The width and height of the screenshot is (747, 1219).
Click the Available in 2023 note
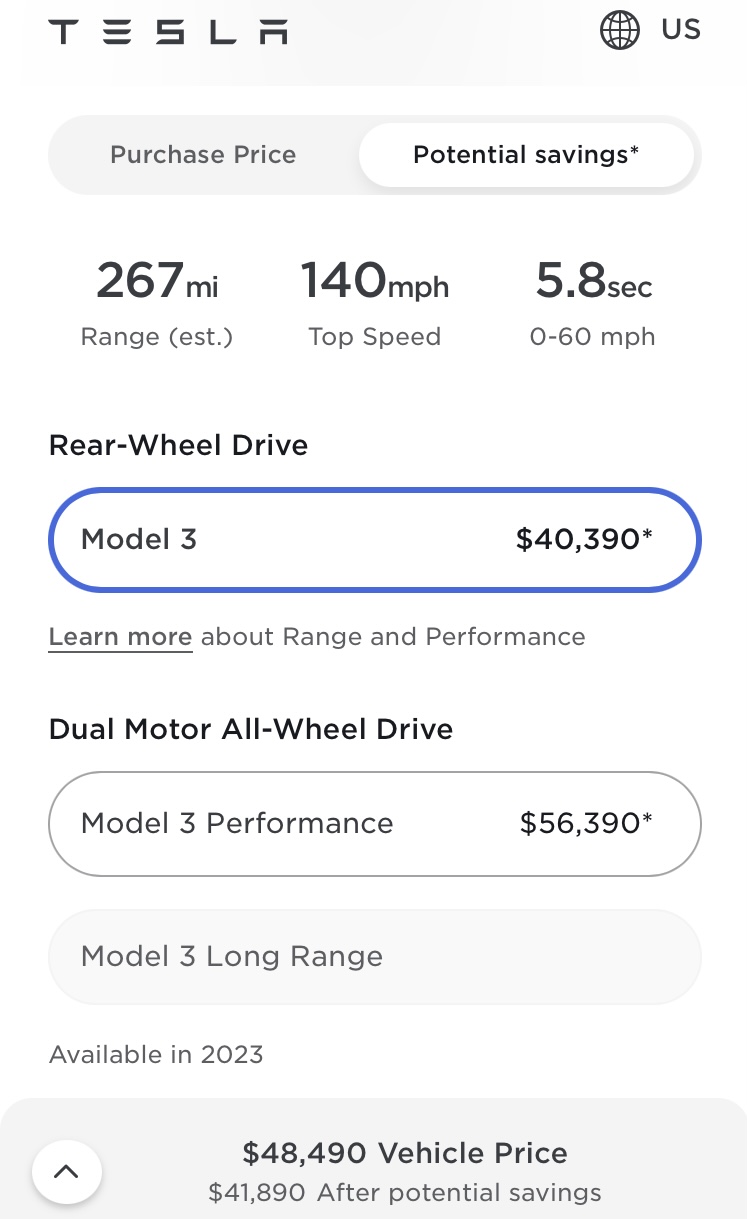click(156, 1055)
